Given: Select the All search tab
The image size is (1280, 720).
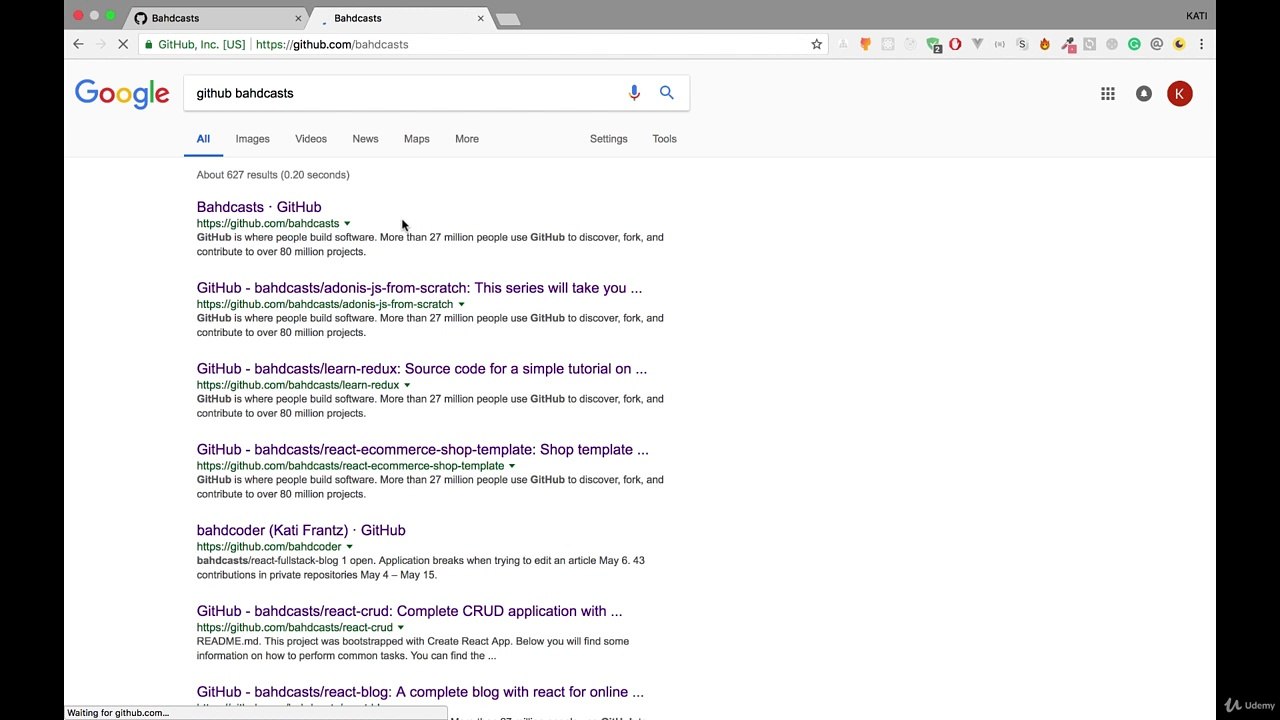Looking at the screenshot, I should (x=203, y=139).
